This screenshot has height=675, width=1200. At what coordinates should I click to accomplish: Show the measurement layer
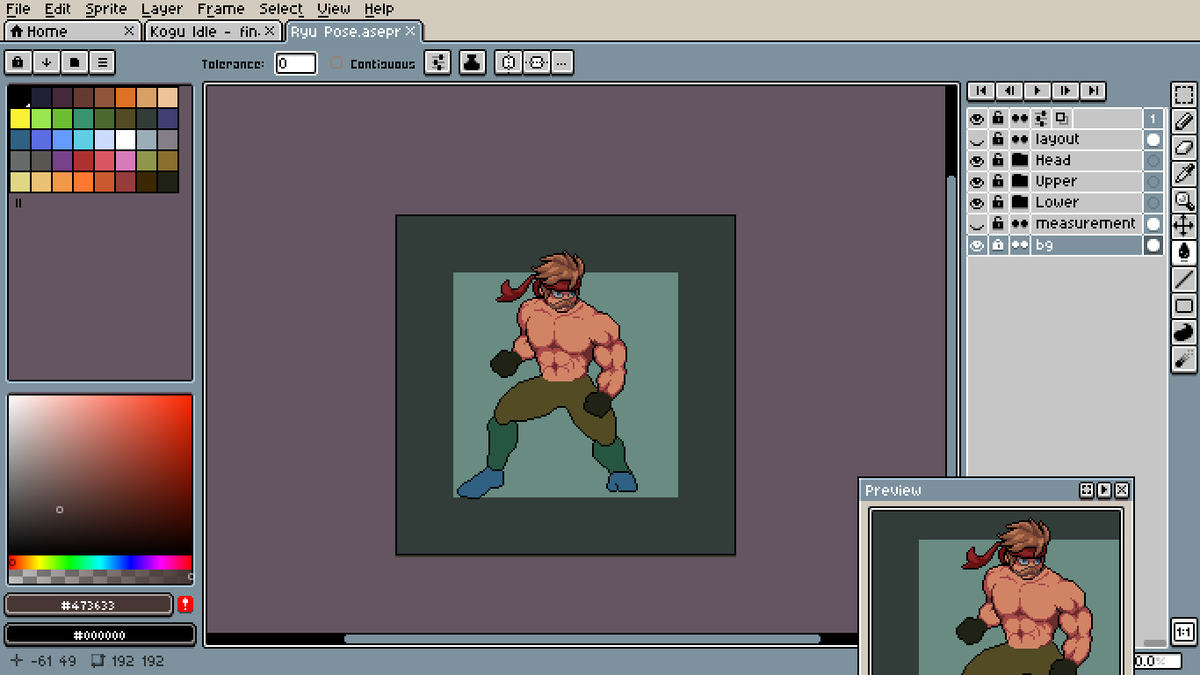tap(977, 223)
